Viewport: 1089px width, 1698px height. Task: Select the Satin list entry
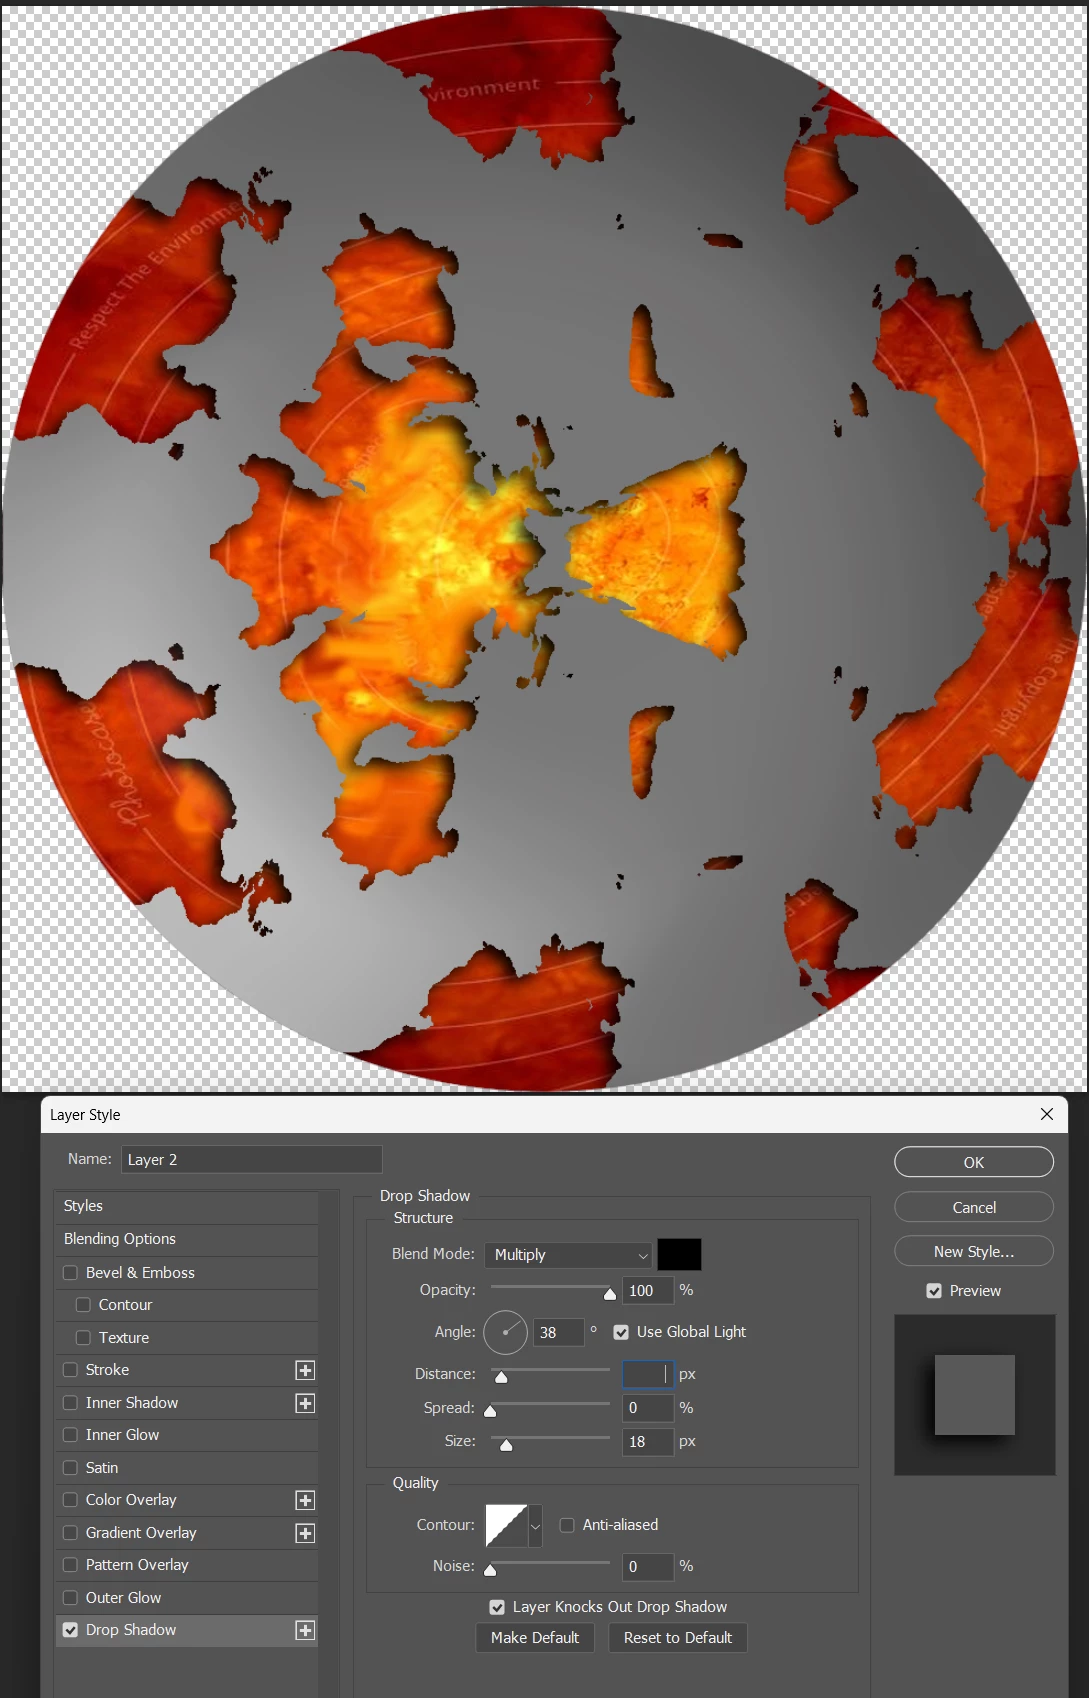(x=186, y=1468)
